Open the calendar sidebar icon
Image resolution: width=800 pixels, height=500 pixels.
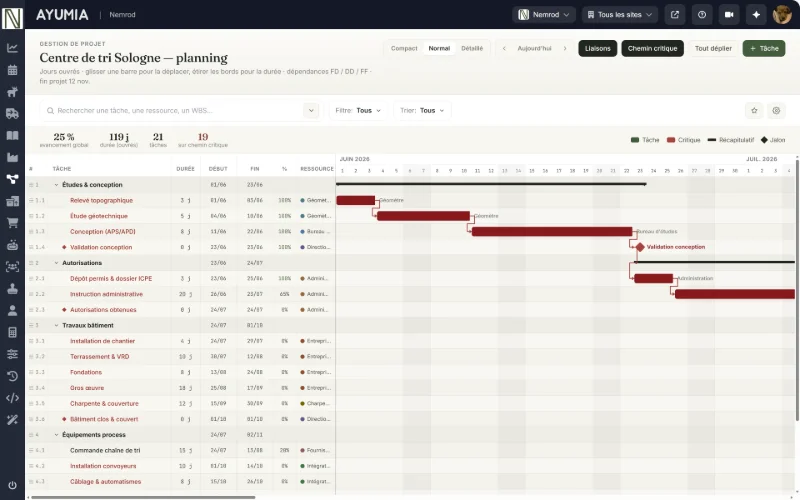point(12,70)
